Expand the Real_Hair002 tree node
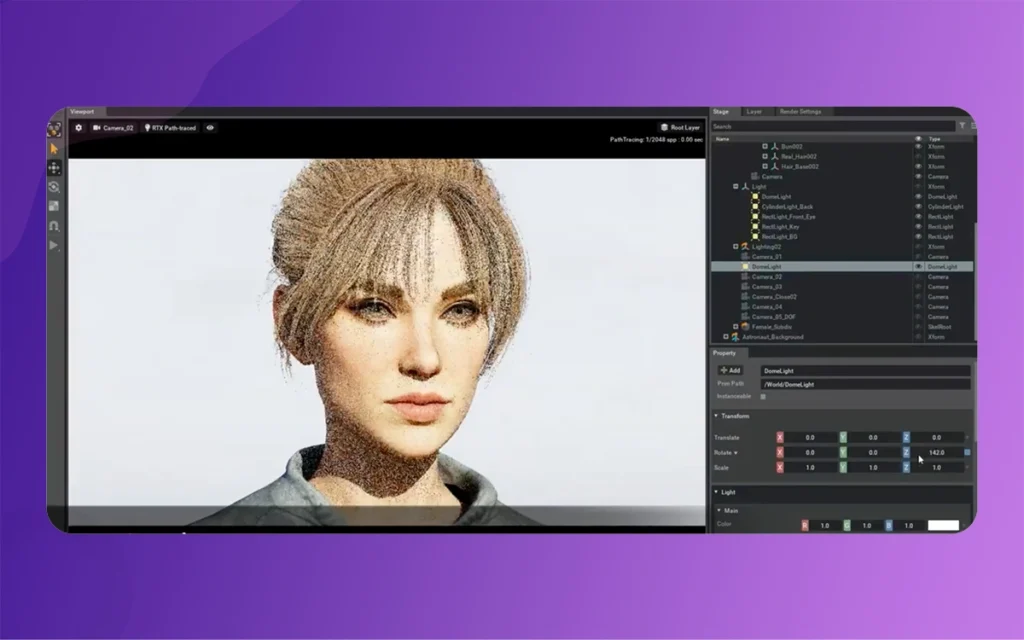1024x640 pixels. click(x=765, y=157)
